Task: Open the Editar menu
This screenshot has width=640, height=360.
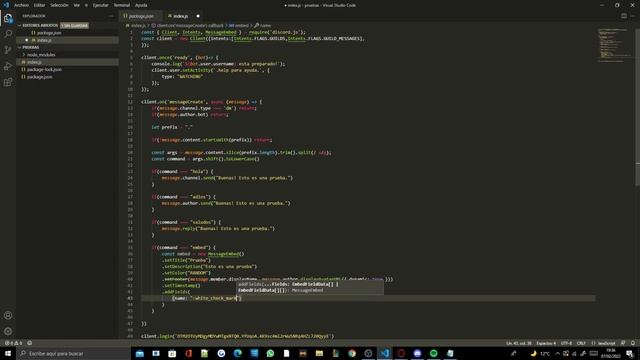Action: click(39, 5)
